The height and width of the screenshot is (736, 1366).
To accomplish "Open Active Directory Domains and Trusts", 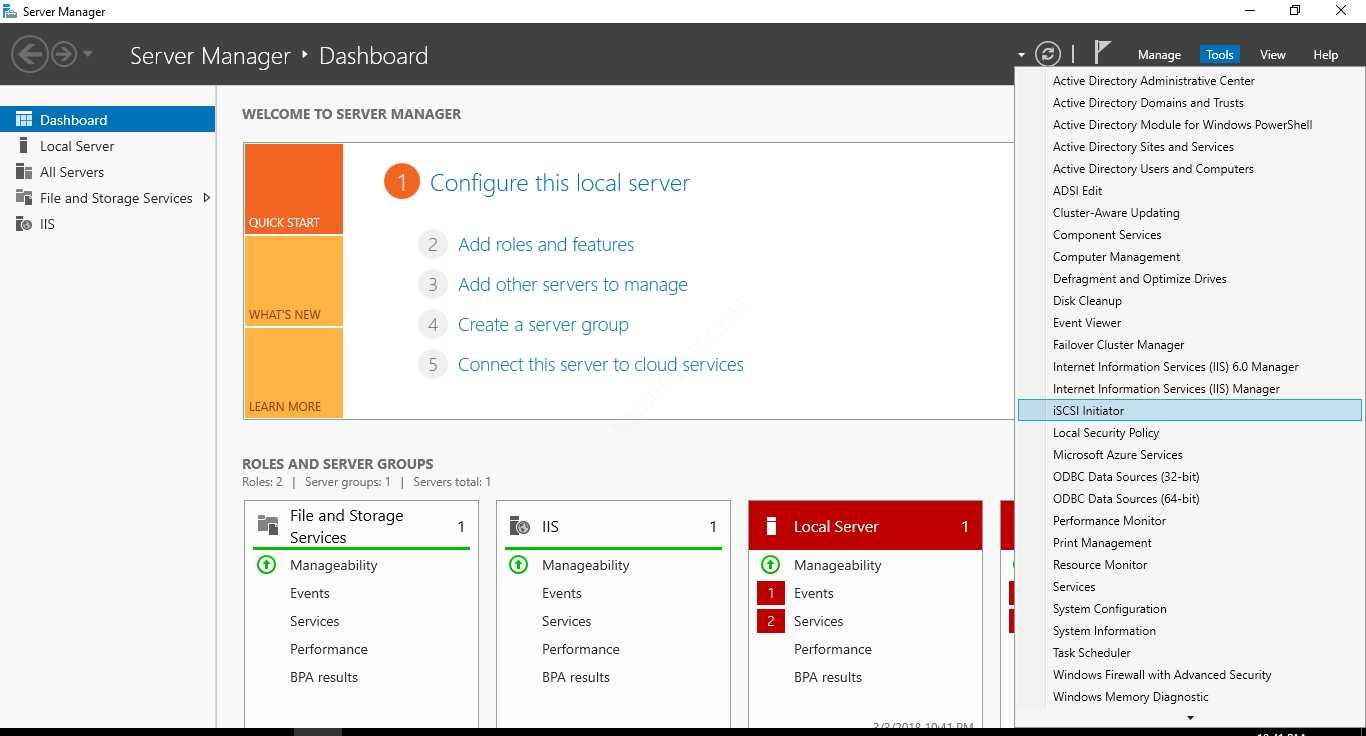I will pyautogui.click(x=1190, y=103).
